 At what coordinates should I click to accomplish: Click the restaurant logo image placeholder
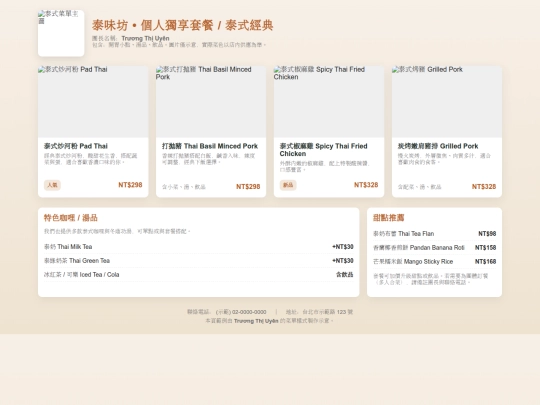61,33
